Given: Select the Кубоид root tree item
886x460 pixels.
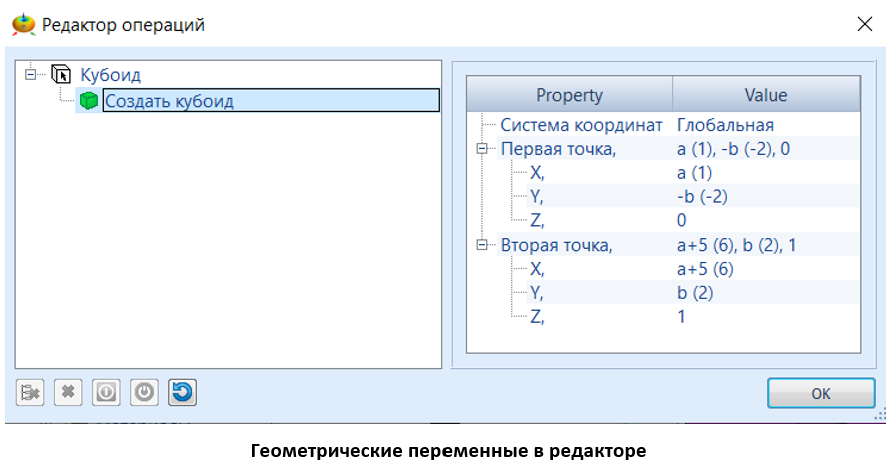Looking at the screenshot, I should 110,75.
